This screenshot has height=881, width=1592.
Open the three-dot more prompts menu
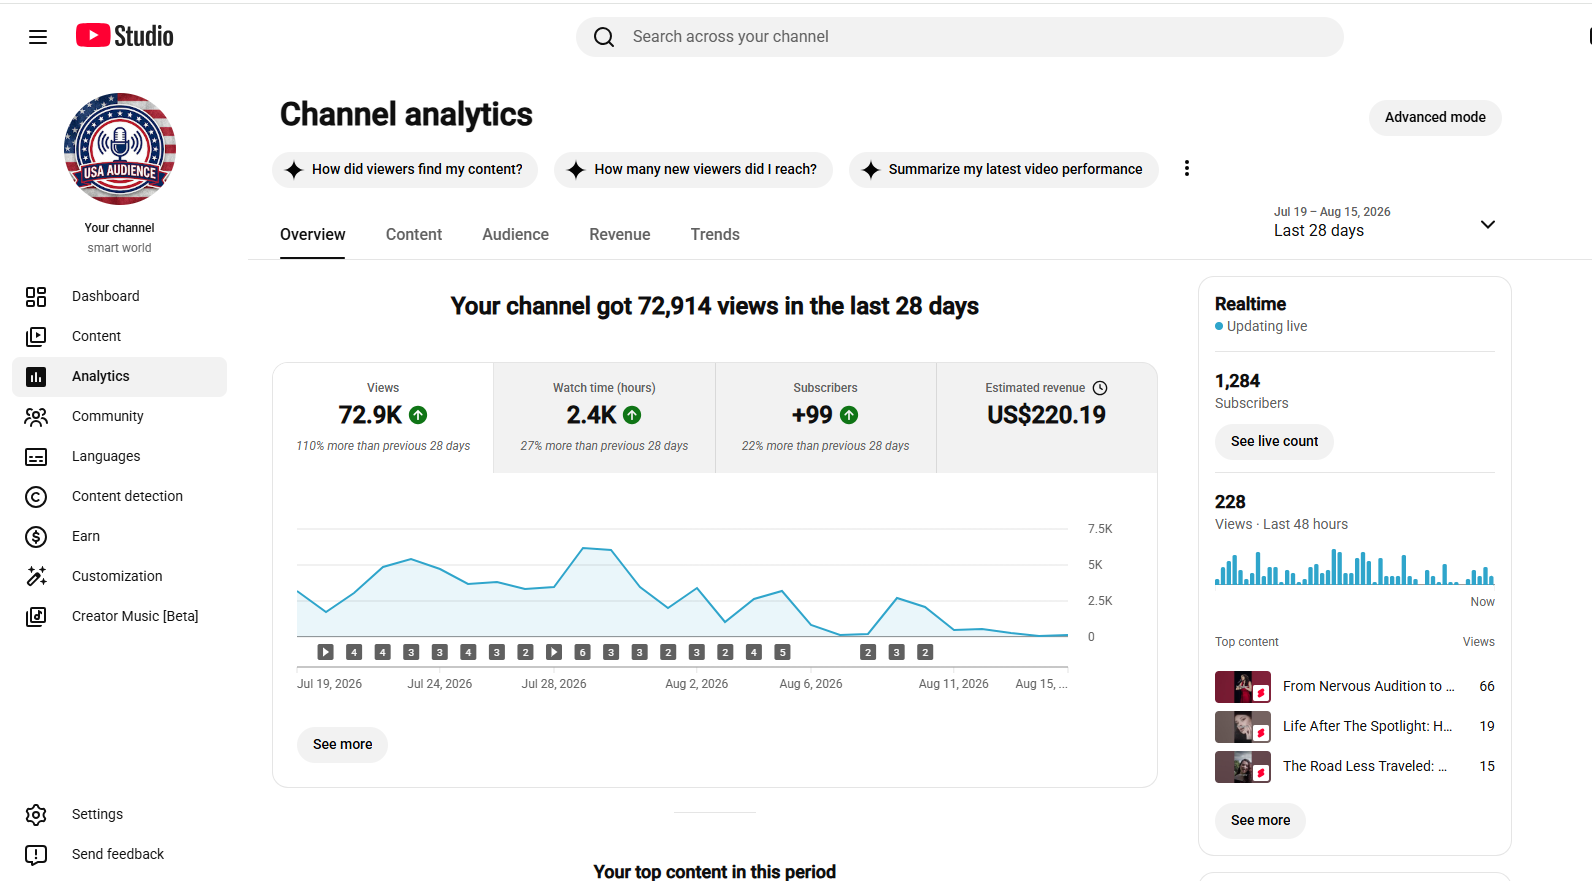[1187, 169]
